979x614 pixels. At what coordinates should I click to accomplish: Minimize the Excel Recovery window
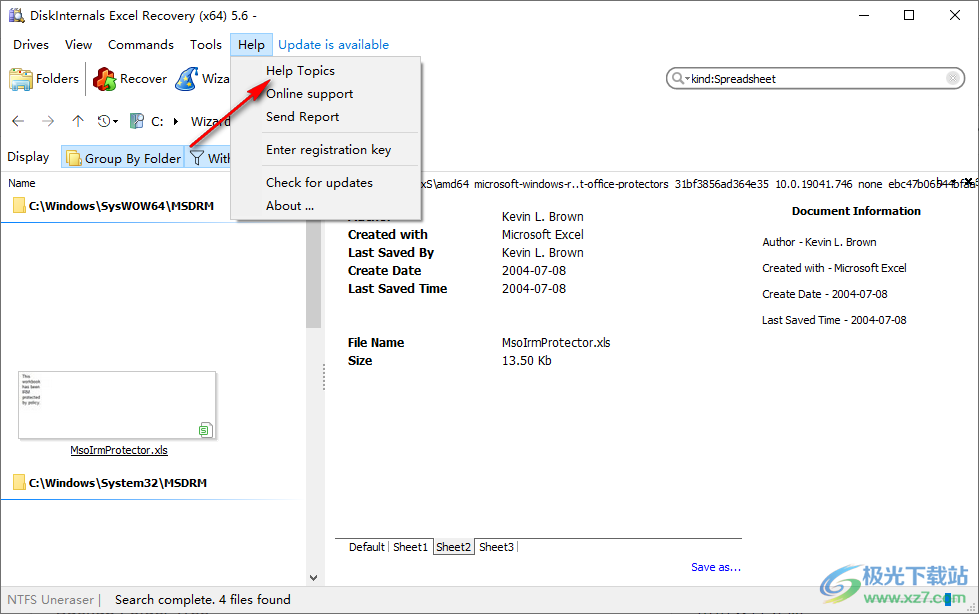click(x=864, y=16)
